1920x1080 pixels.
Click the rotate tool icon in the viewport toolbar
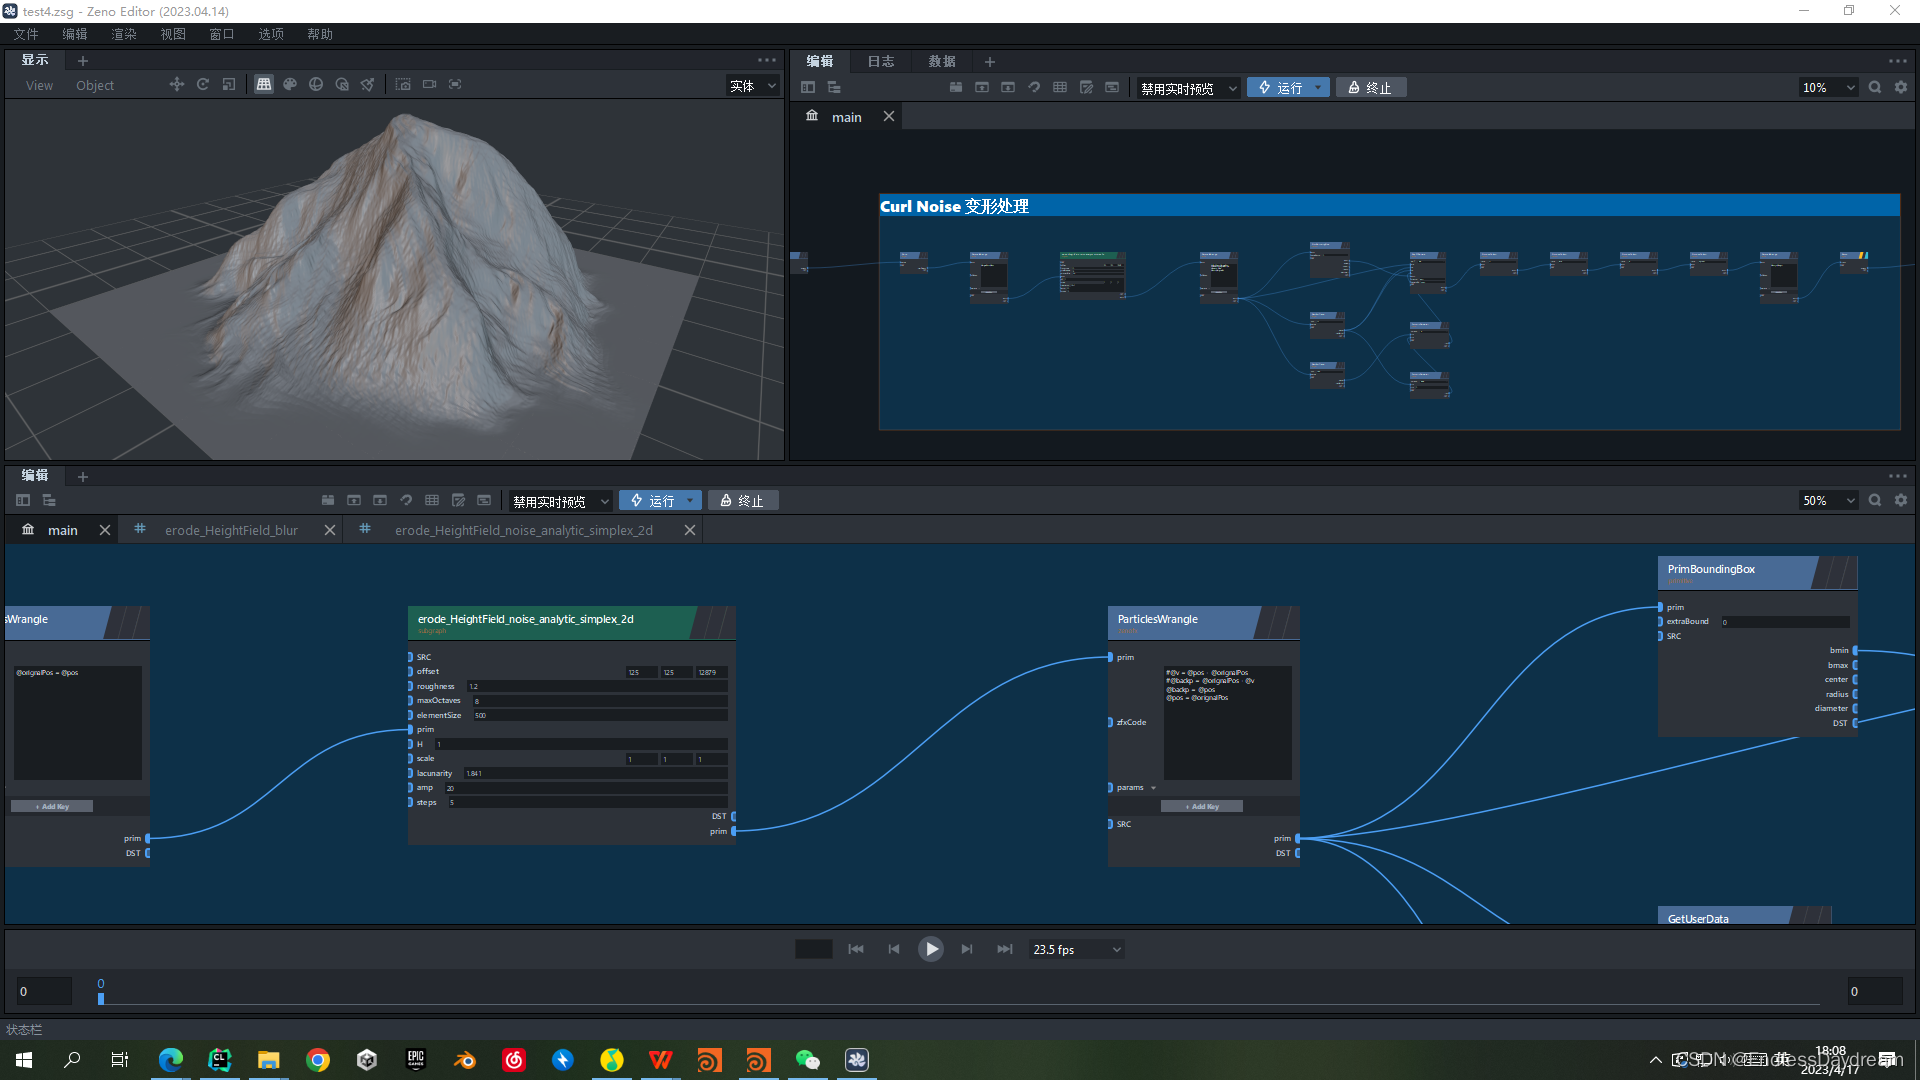(x=203, y=85)
